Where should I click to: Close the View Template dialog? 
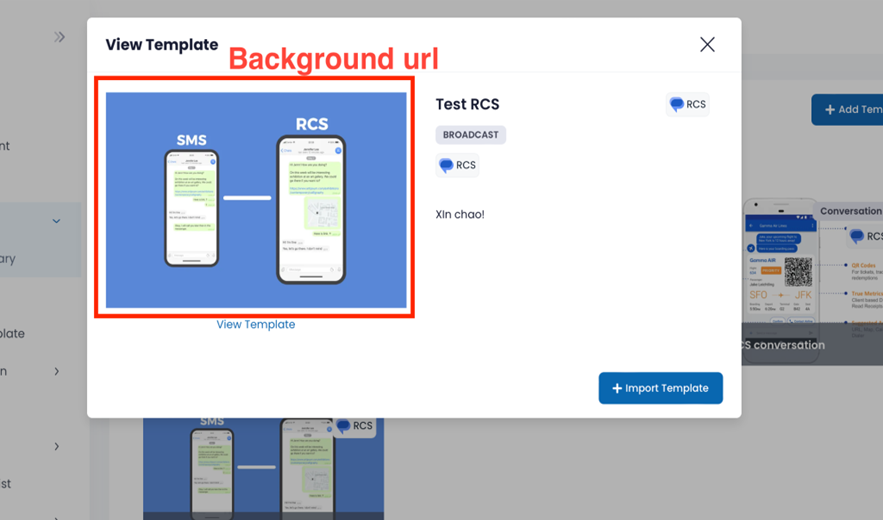click(707, 45)
